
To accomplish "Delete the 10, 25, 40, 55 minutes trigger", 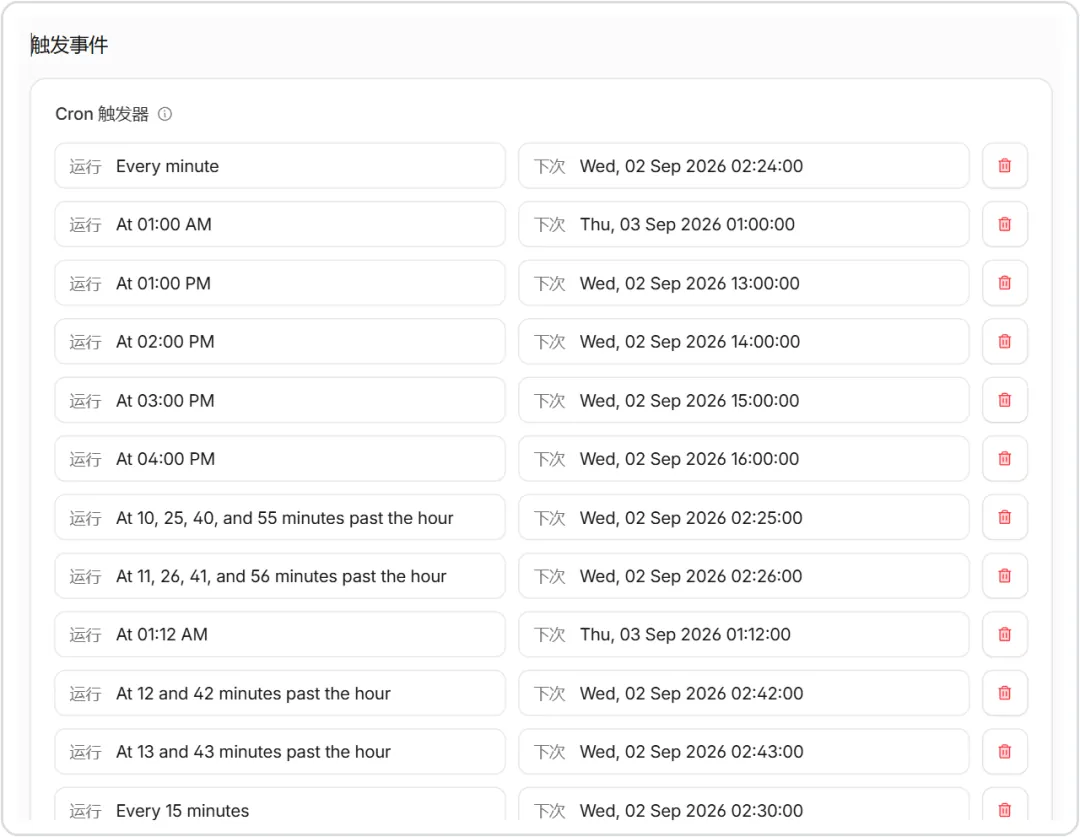I will (x=1005, y=517).
